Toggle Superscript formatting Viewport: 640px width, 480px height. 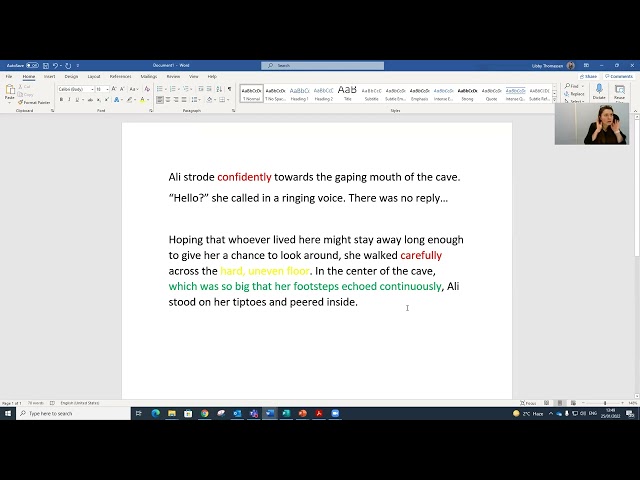[107, 100]
